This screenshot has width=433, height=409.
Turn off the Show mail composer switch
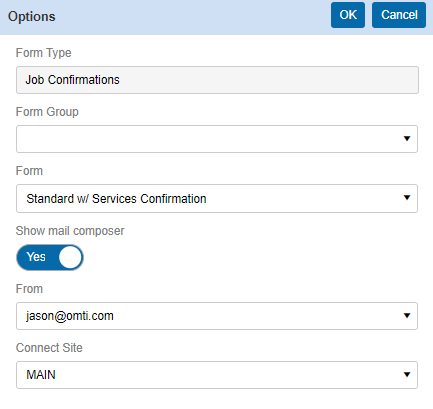(x=50, y=257)
